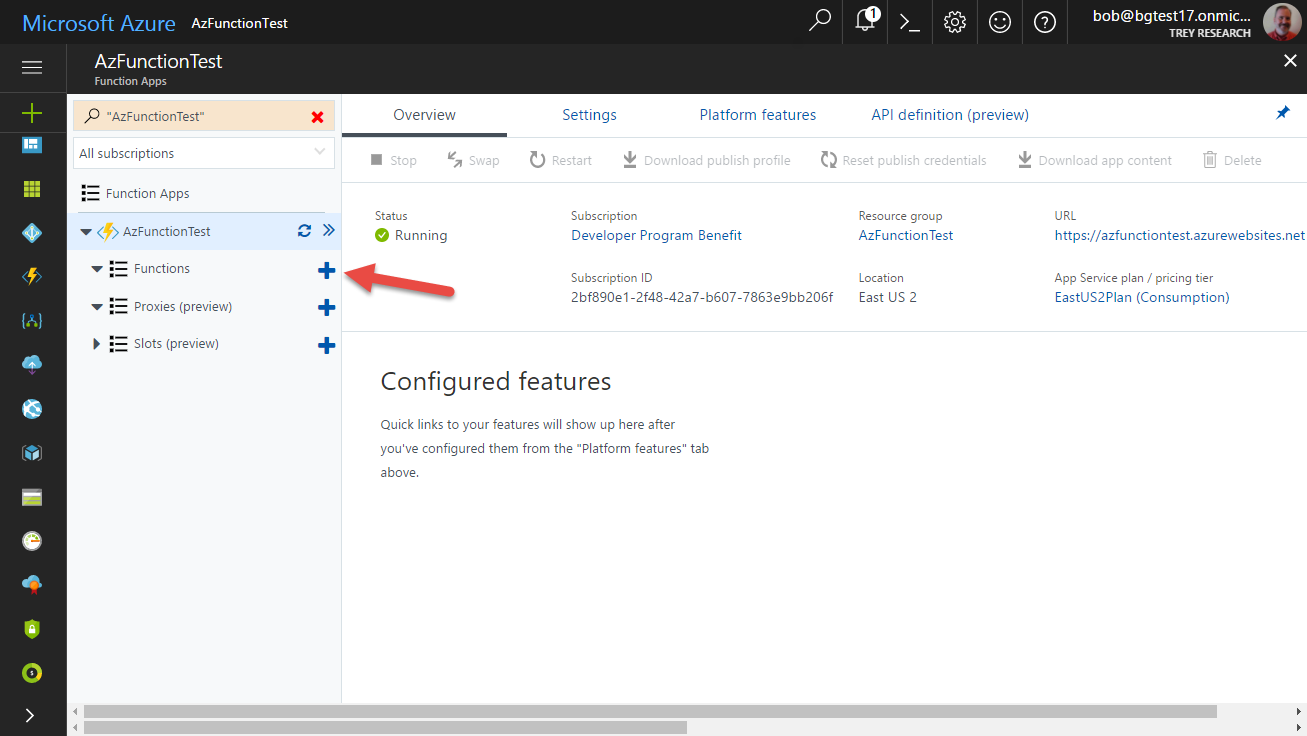This screenshot has height=736, width=1307.
Task: Click the search field containing "AzFunctionTest"
Action: [x=204, y=117]
